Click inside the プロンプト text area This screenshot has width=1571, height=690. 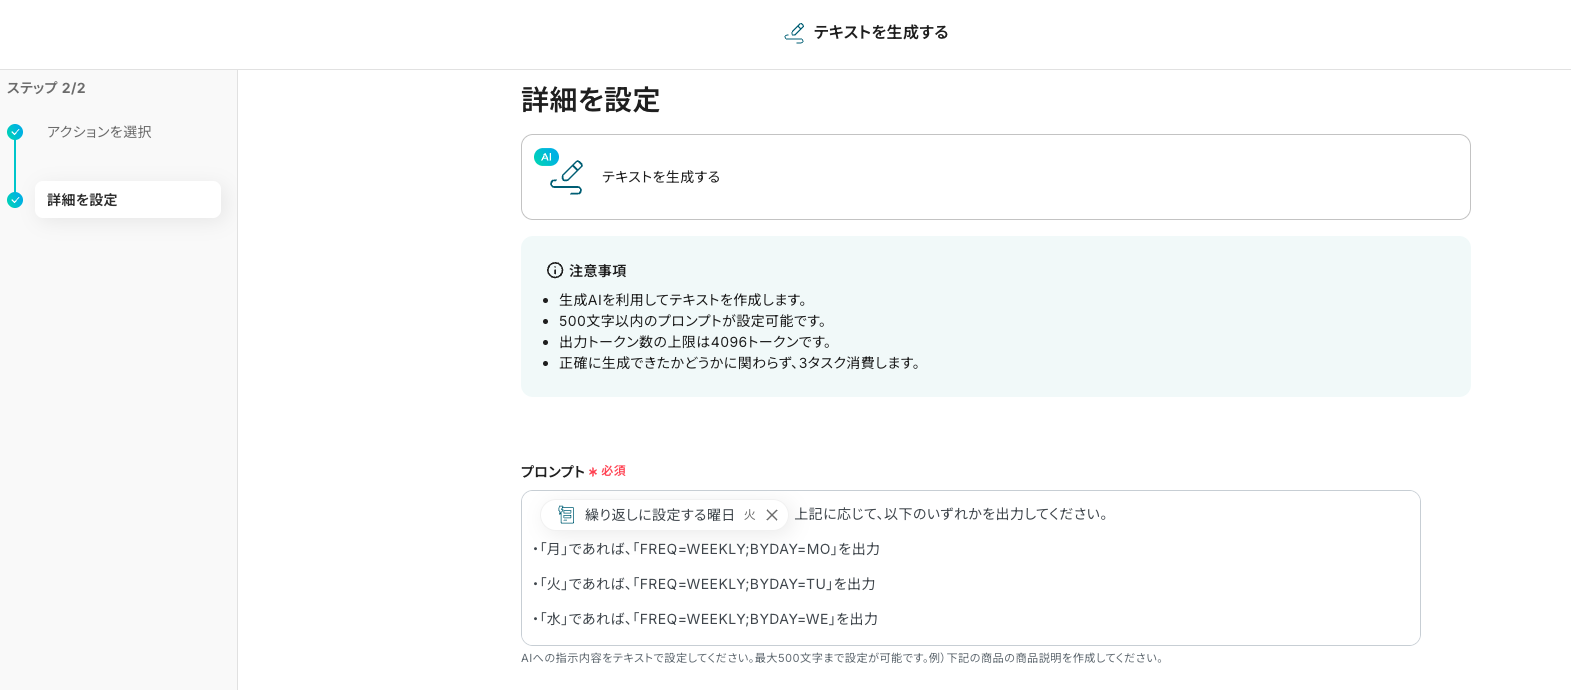(x=970, y=568)
